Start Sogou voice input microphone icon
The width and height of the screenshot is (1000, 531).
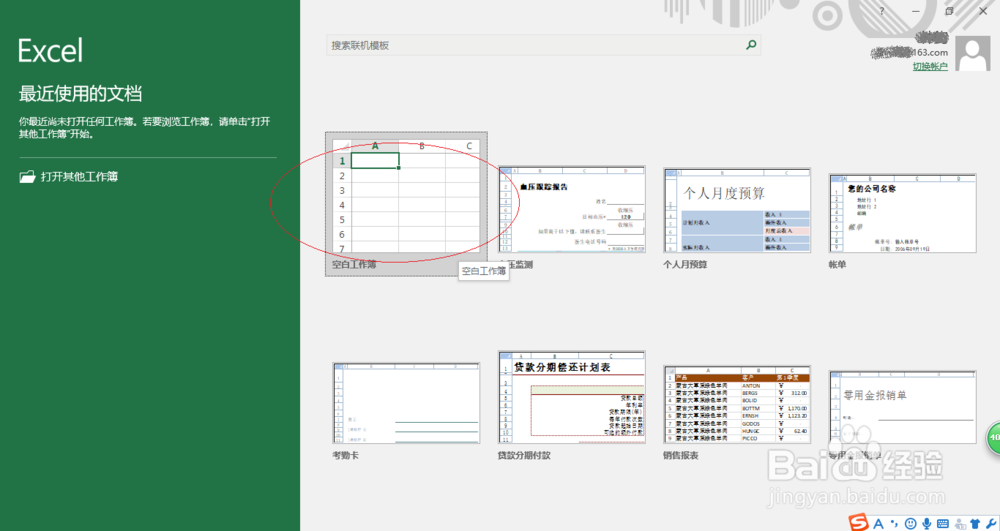(927, 523)
